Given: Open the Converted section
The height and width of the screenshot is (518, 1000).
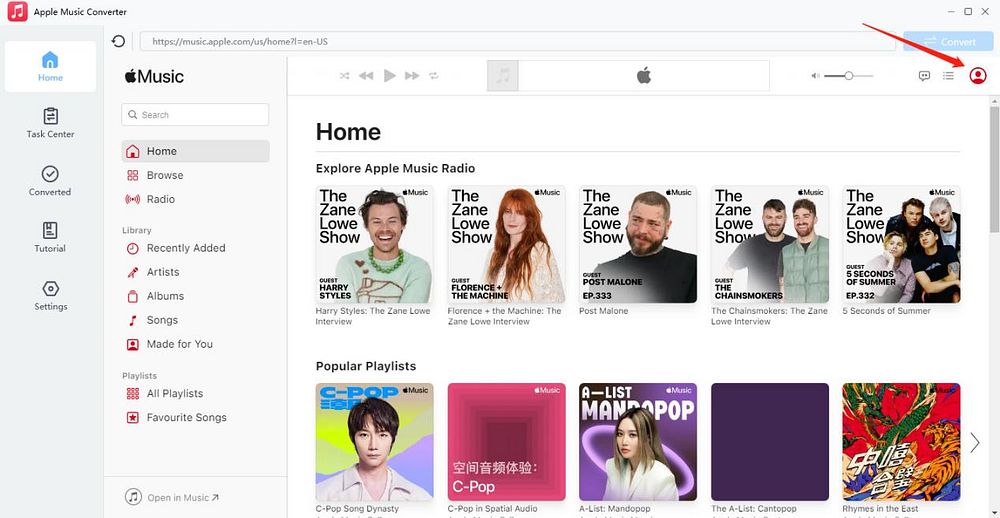Looking at the screenshot, I should [x=50, y=181].
